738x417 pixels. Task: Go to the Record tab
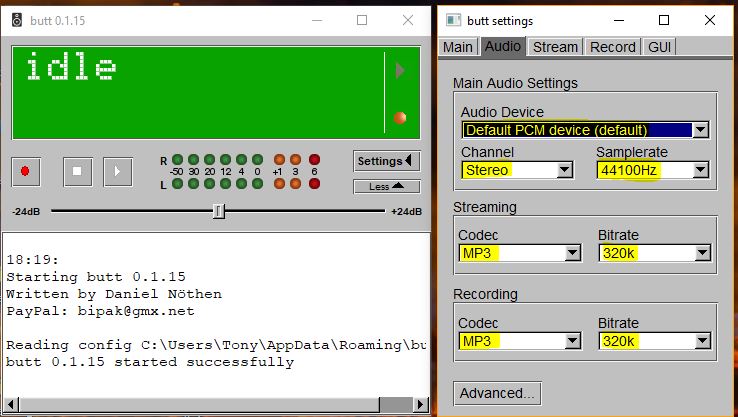[x=613, y=47]
